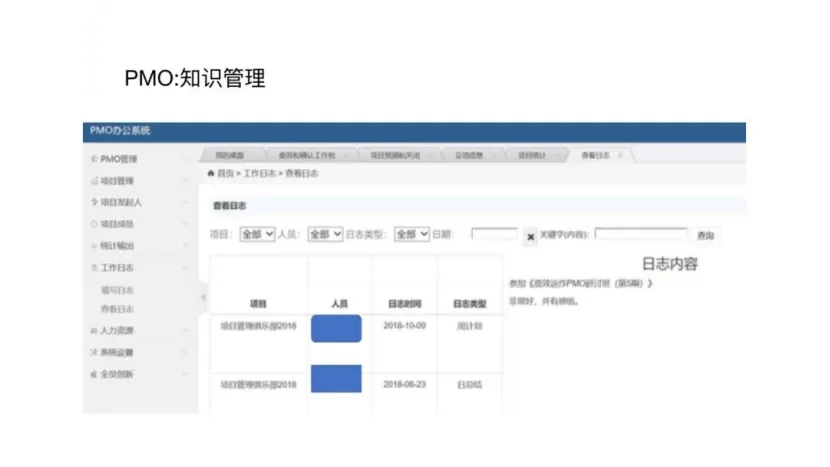Clear the date field with X icon
Image resolution: width=830 pixels, height=467 pixels.
point(530,237)
